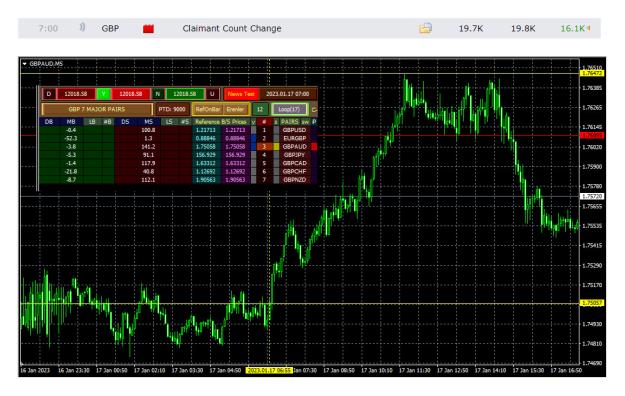The height and width of the screenshot is (396, 625).
Task: Click the N button in the panel
Action: (x=157, y=94)
